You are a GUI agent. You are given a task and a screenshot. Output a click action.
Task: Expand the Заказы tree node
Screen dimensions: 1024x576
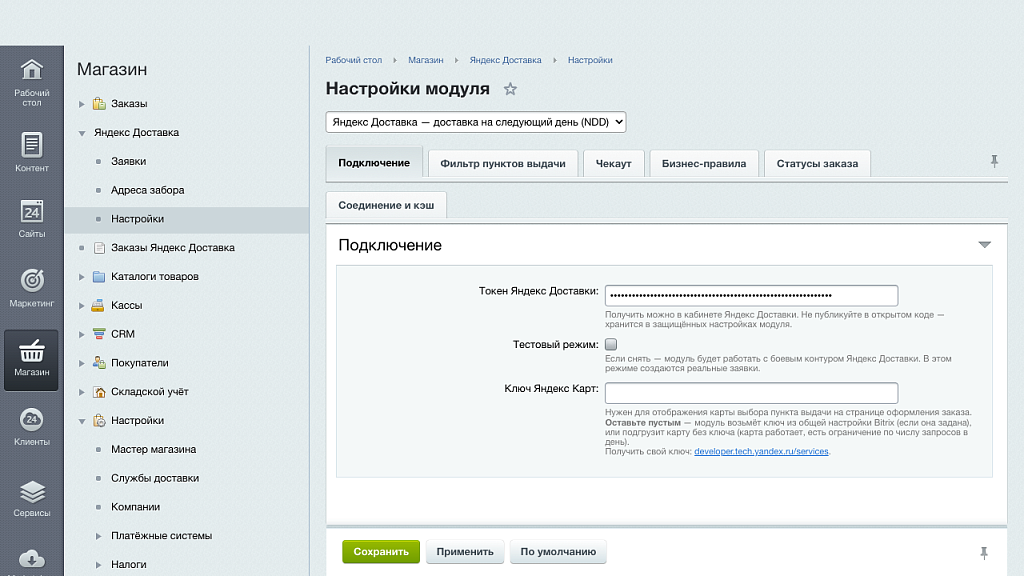point(82,104)
